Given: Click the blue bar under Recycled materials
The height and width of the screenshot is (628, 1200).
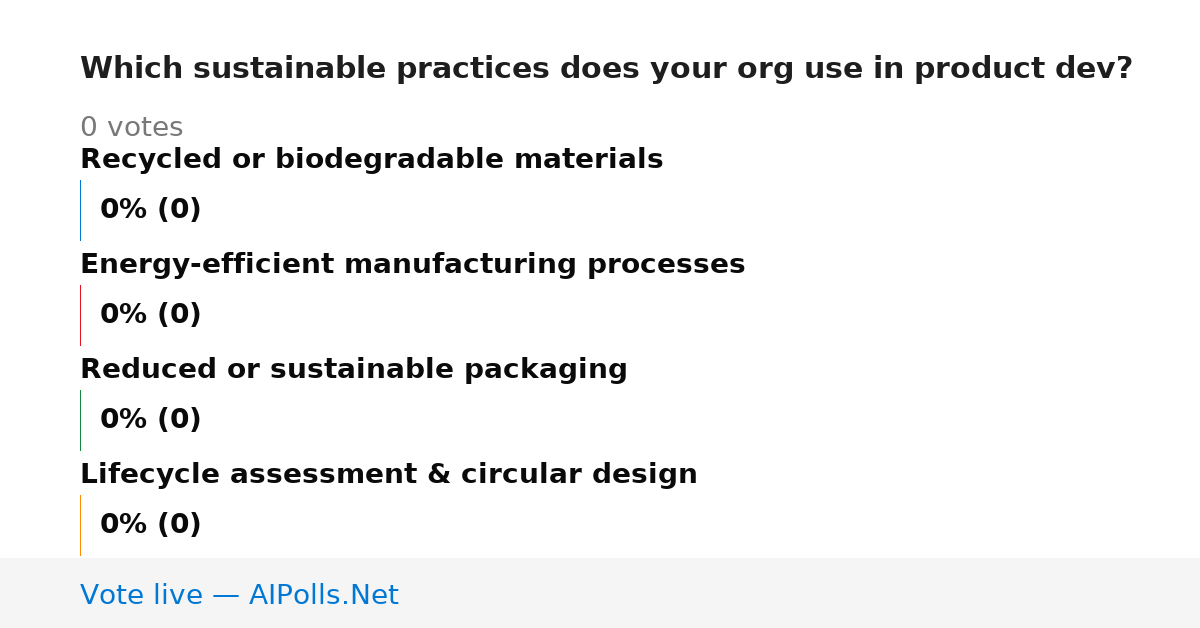Looking at the screenshot, I should [x=80, y=210].
